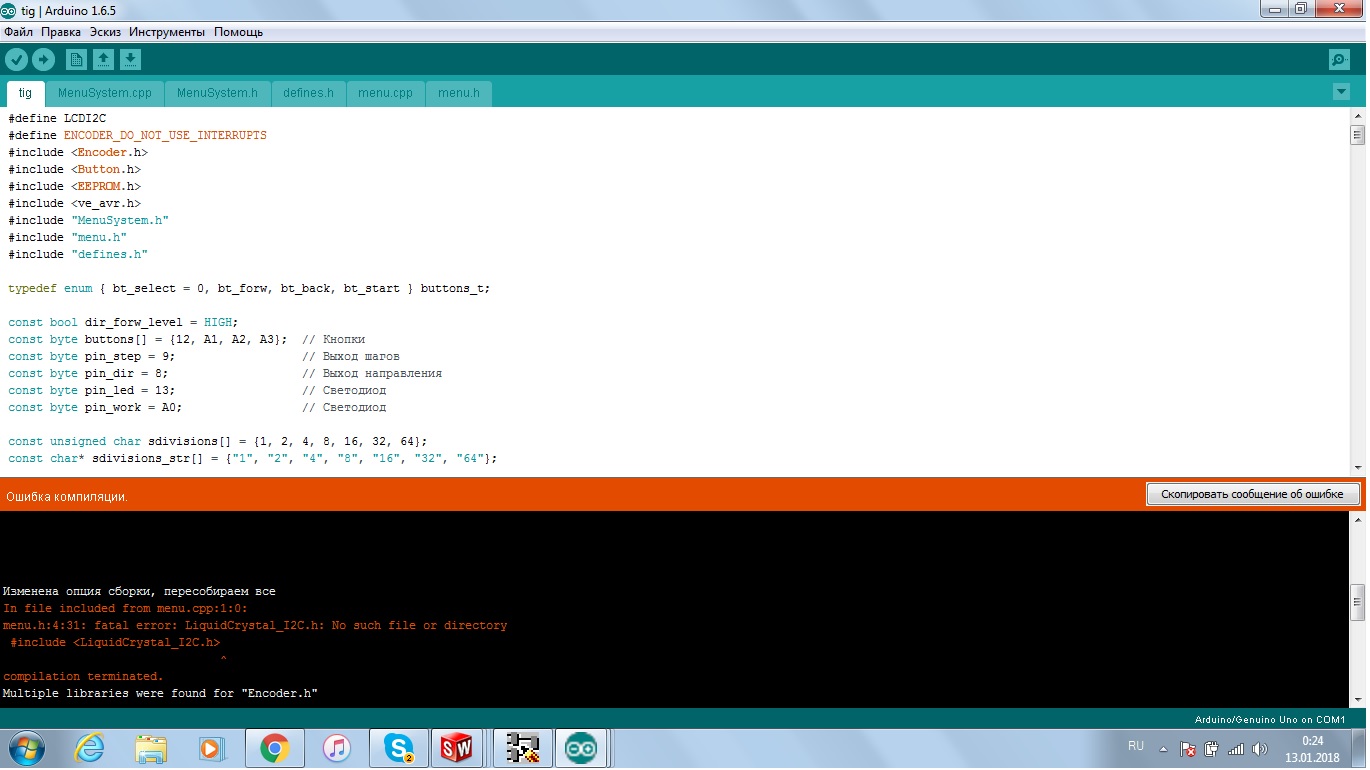
Task: Click the network signal tray icon
Action: [x=1236, y=748]
